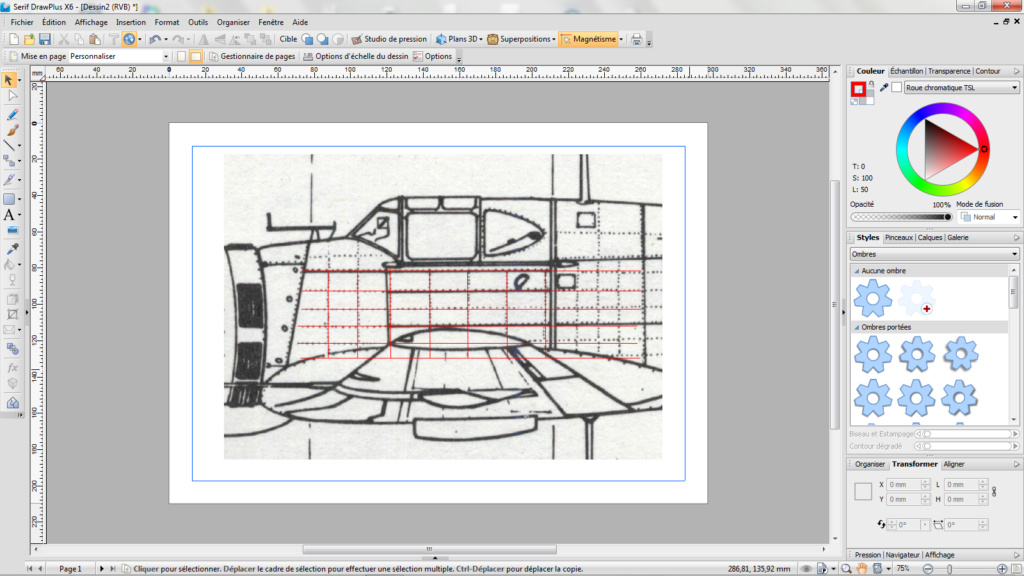This screenshot has width=1024, height=576.
Task: Select the Zoom magnifier tool in status bar
Action: (846, 569)
